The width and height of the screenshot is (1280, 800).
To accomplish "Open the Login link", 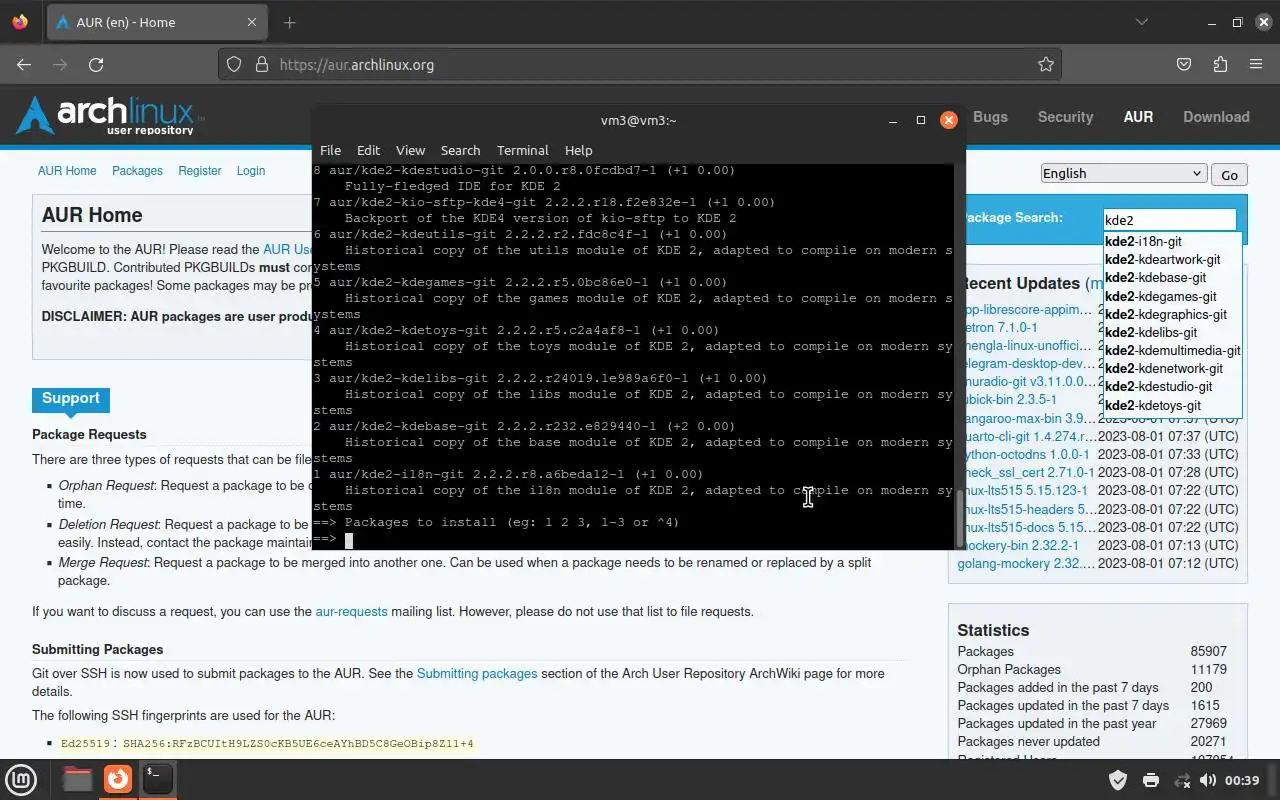I will [x=251, y=170].
